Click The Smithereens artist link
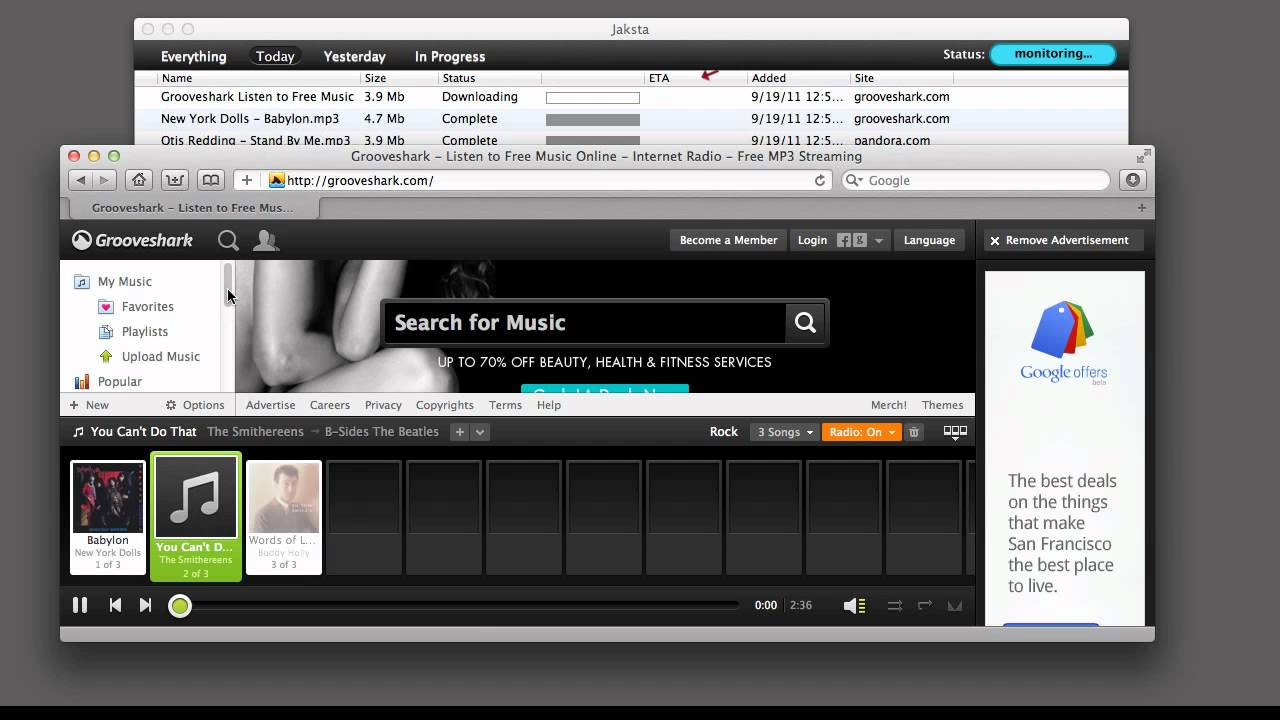The height and width of the screenshot is (720, 1280). pyautogui.click(x=255, y=432)
